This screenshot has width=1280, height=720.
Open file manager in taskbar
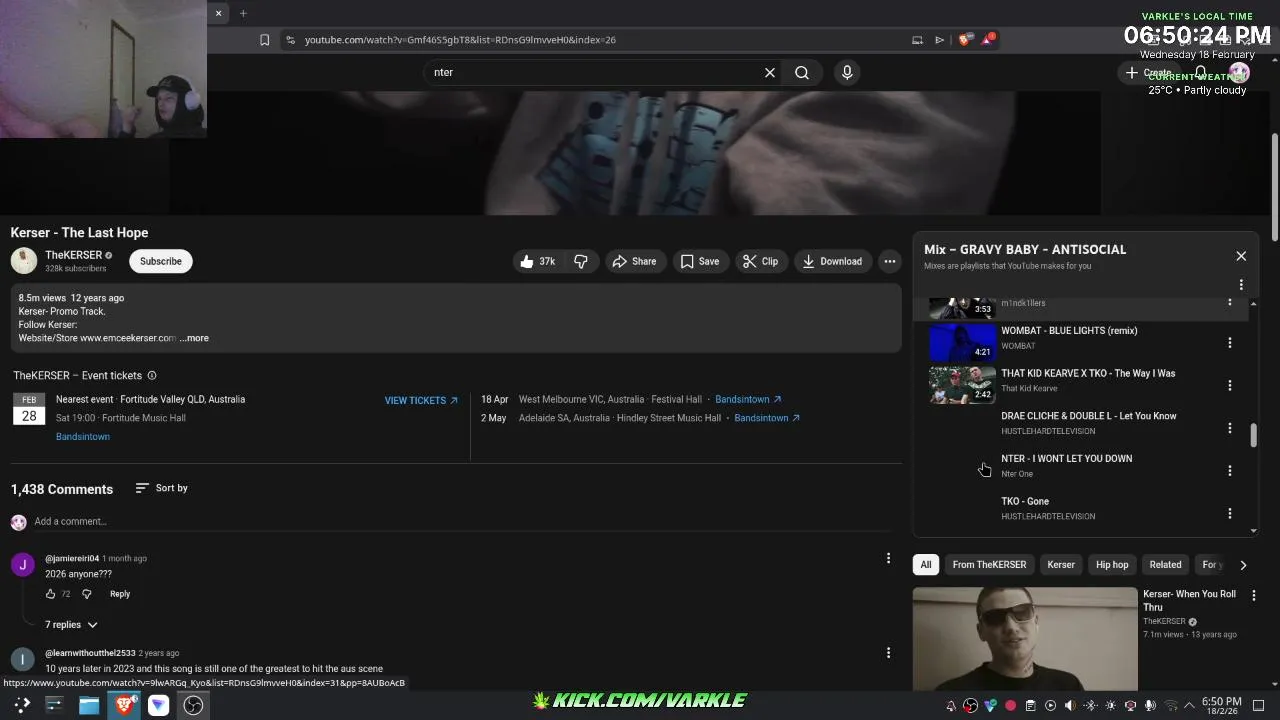point(89,705)
